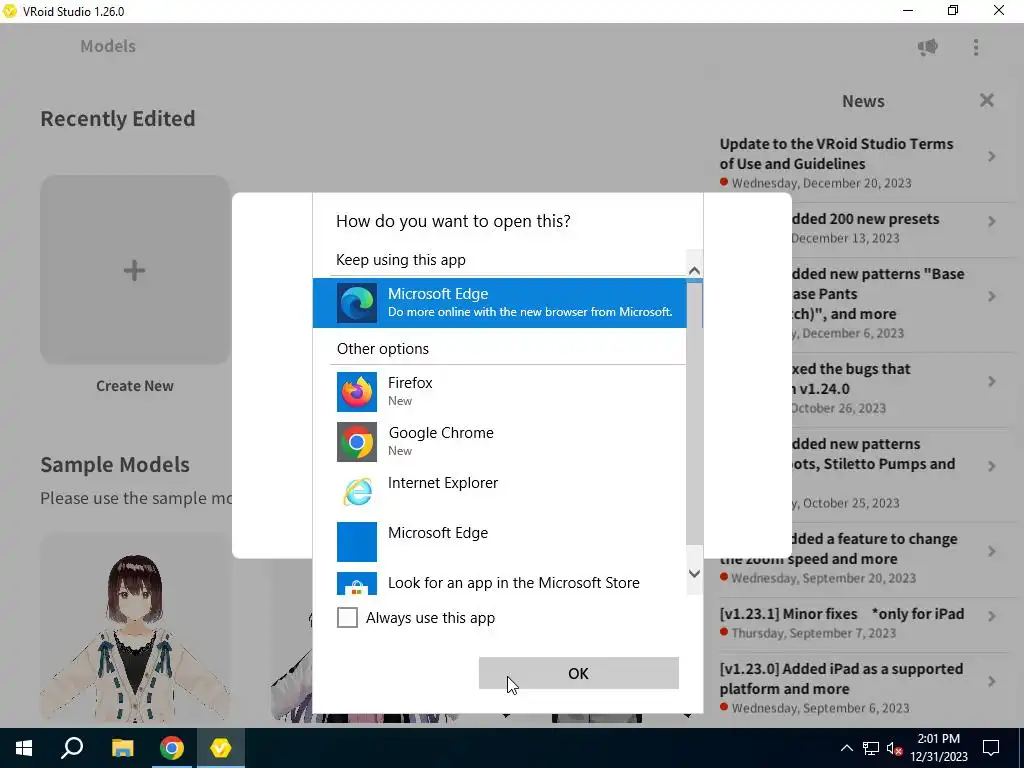This screenshot has height=768, width=1024.
Task: Expand chevron for fixed the bugs news
Action: point(991,381)
